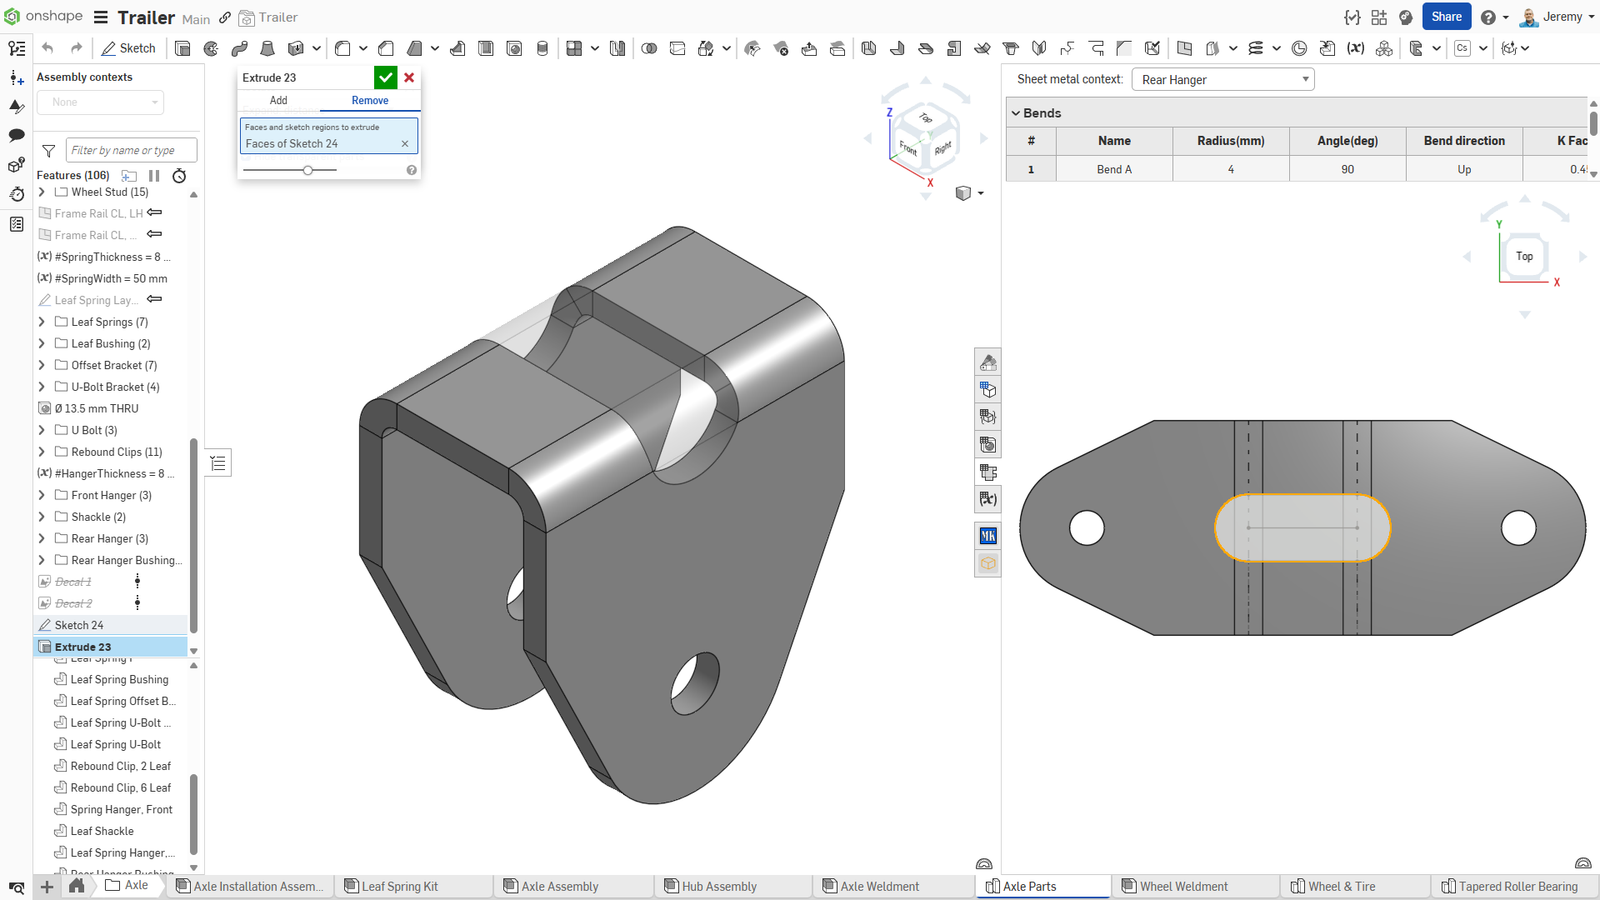Expand the Rebound Clips (11) folder
Image resolution: width=1600 pixels, height=900 pixels.
42,452
